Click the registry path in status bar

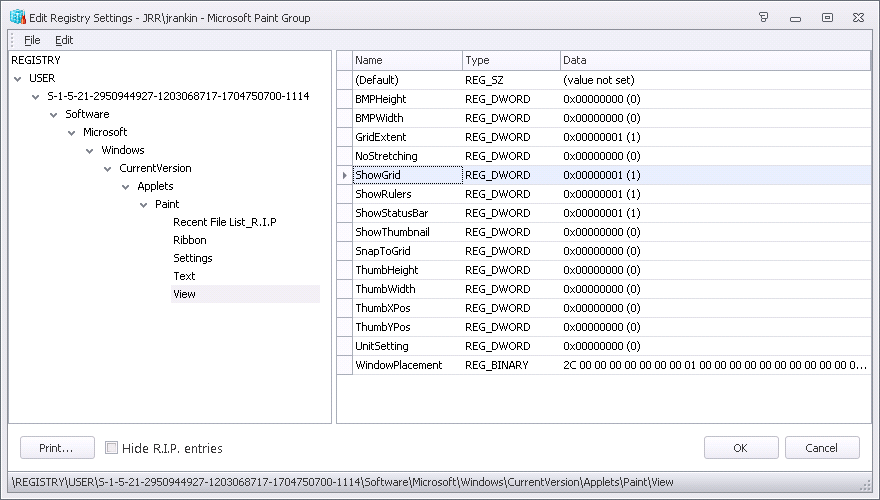pyautogui.click(x=342, y=482)
